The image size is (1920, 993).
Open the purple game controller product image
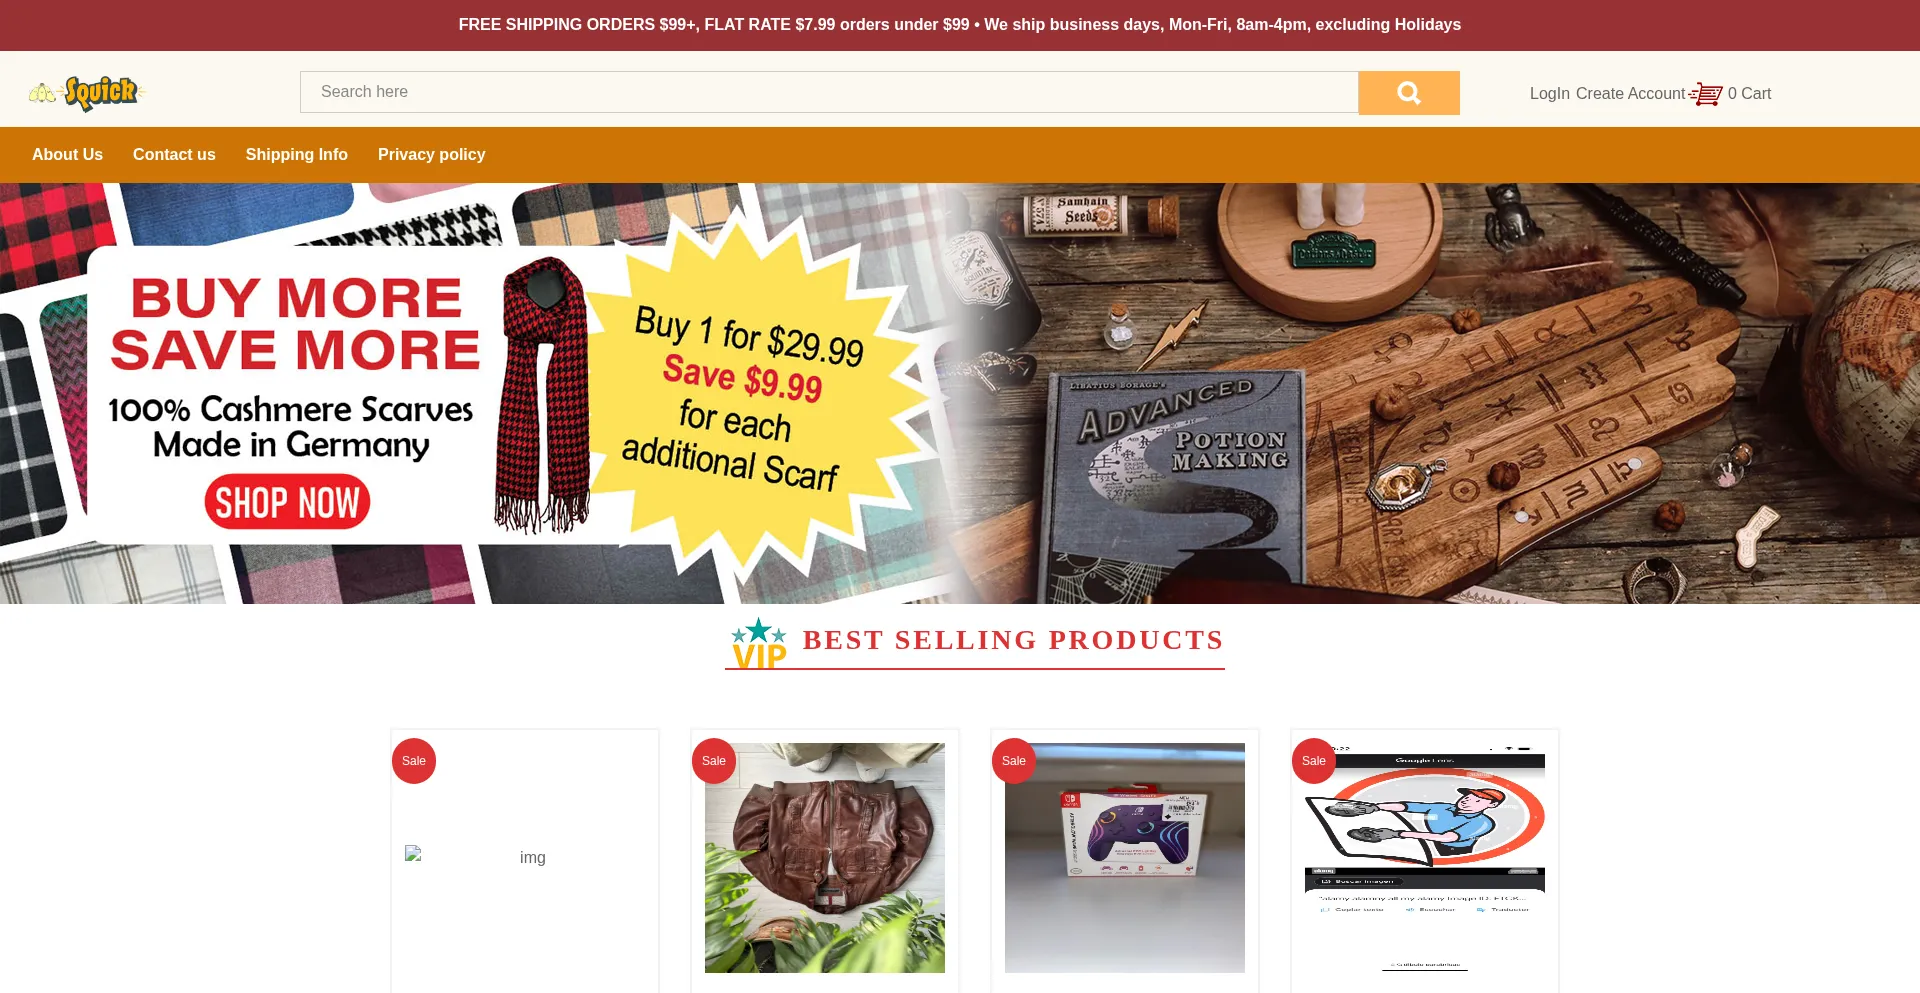[x=1125, y=858]
